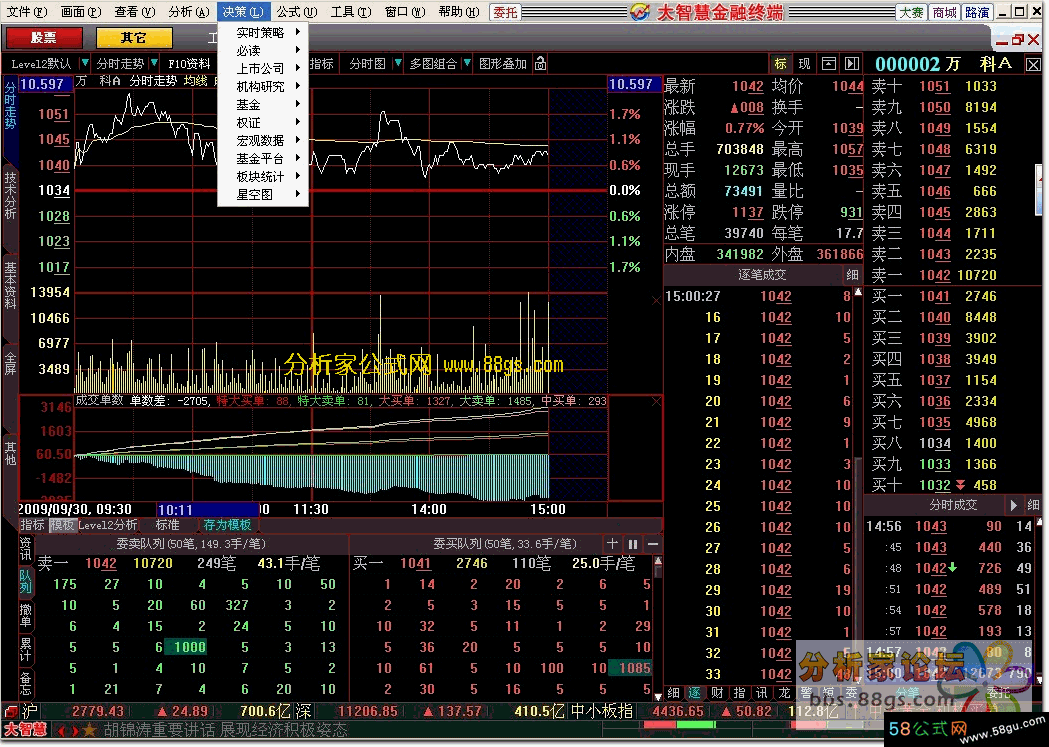The width and height of the screenshot is (1049, 747).
Task: Select the 技术分析 vertical side tab
Action: click(x=10, y=194)
